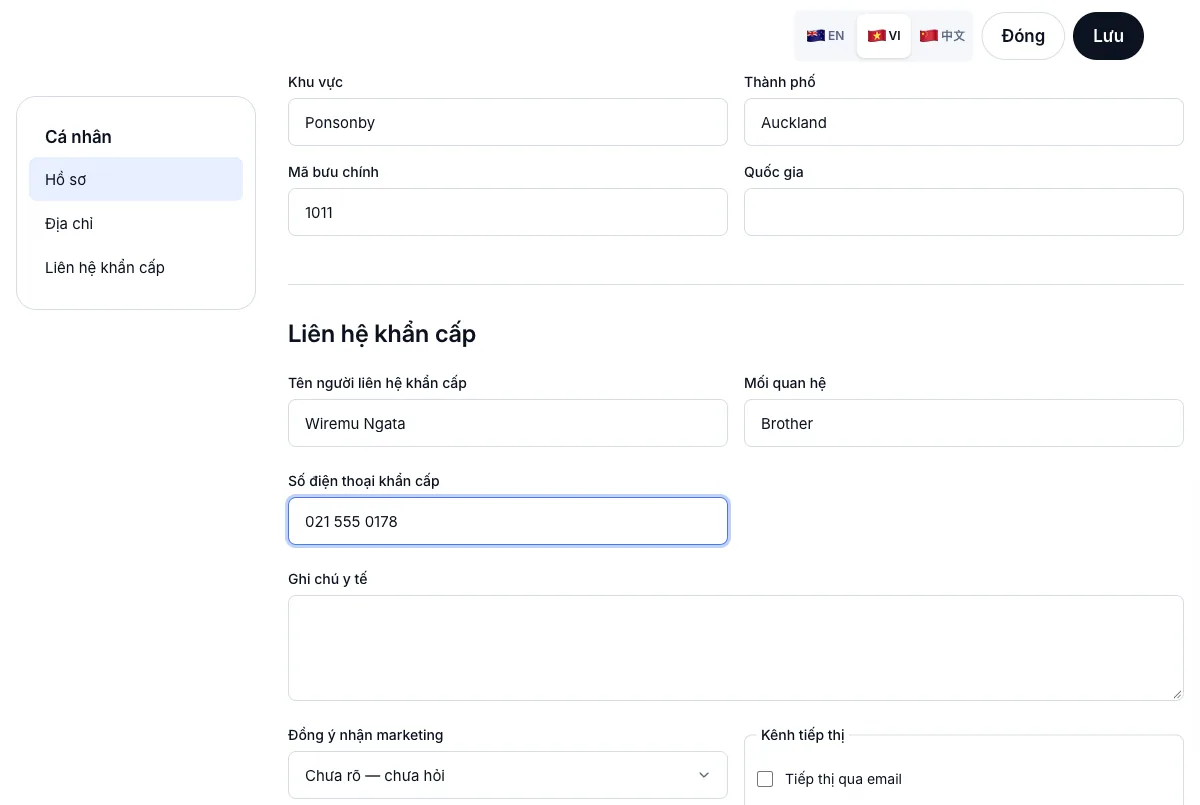Choose the 中文 Chinese flag language option
This screenshot has height=805, width=1200.
click(x=942, y=36)
